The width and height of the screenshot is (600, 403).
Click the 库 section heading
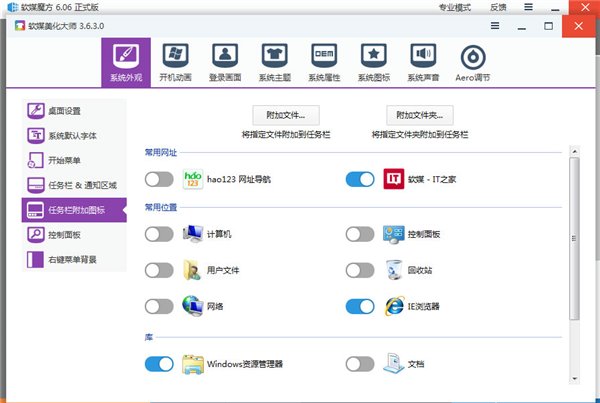pyautogui.click(x=149, y=337)
